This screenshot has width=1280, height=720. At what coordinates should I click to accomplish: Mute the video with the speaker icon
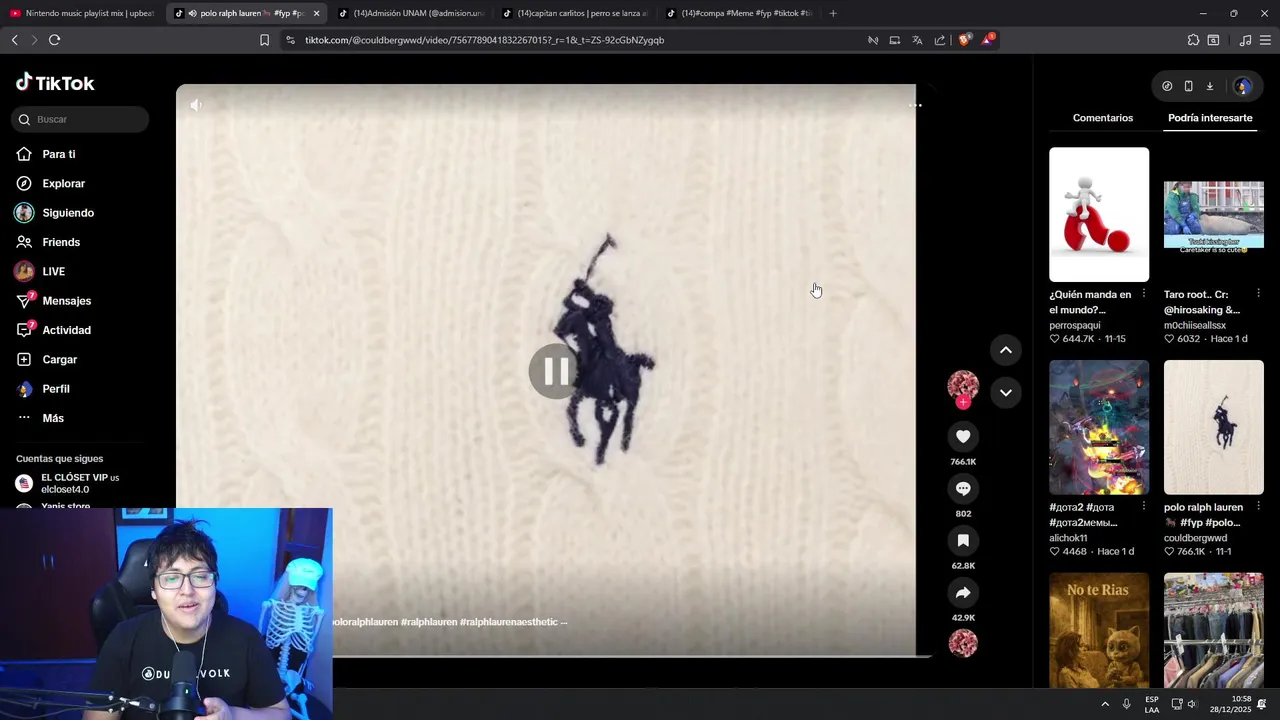point(196,105)
